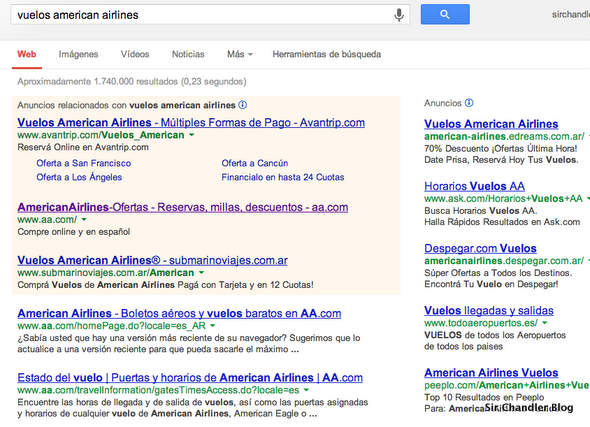Open 'American Airlines Vuelos' peeplo ad
This screenshot has width=590, height=427.
(491, 373)
